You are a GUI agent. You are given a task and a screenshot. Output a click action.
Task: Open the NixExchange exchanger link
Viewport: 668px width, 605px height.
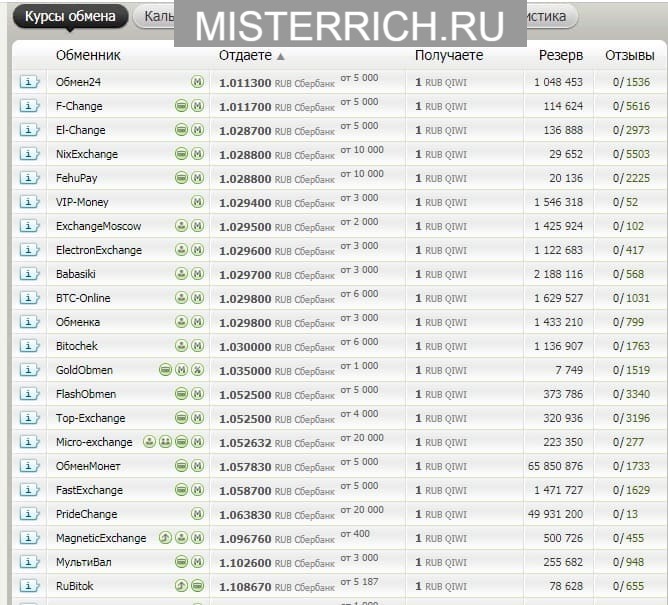[87, 154]
